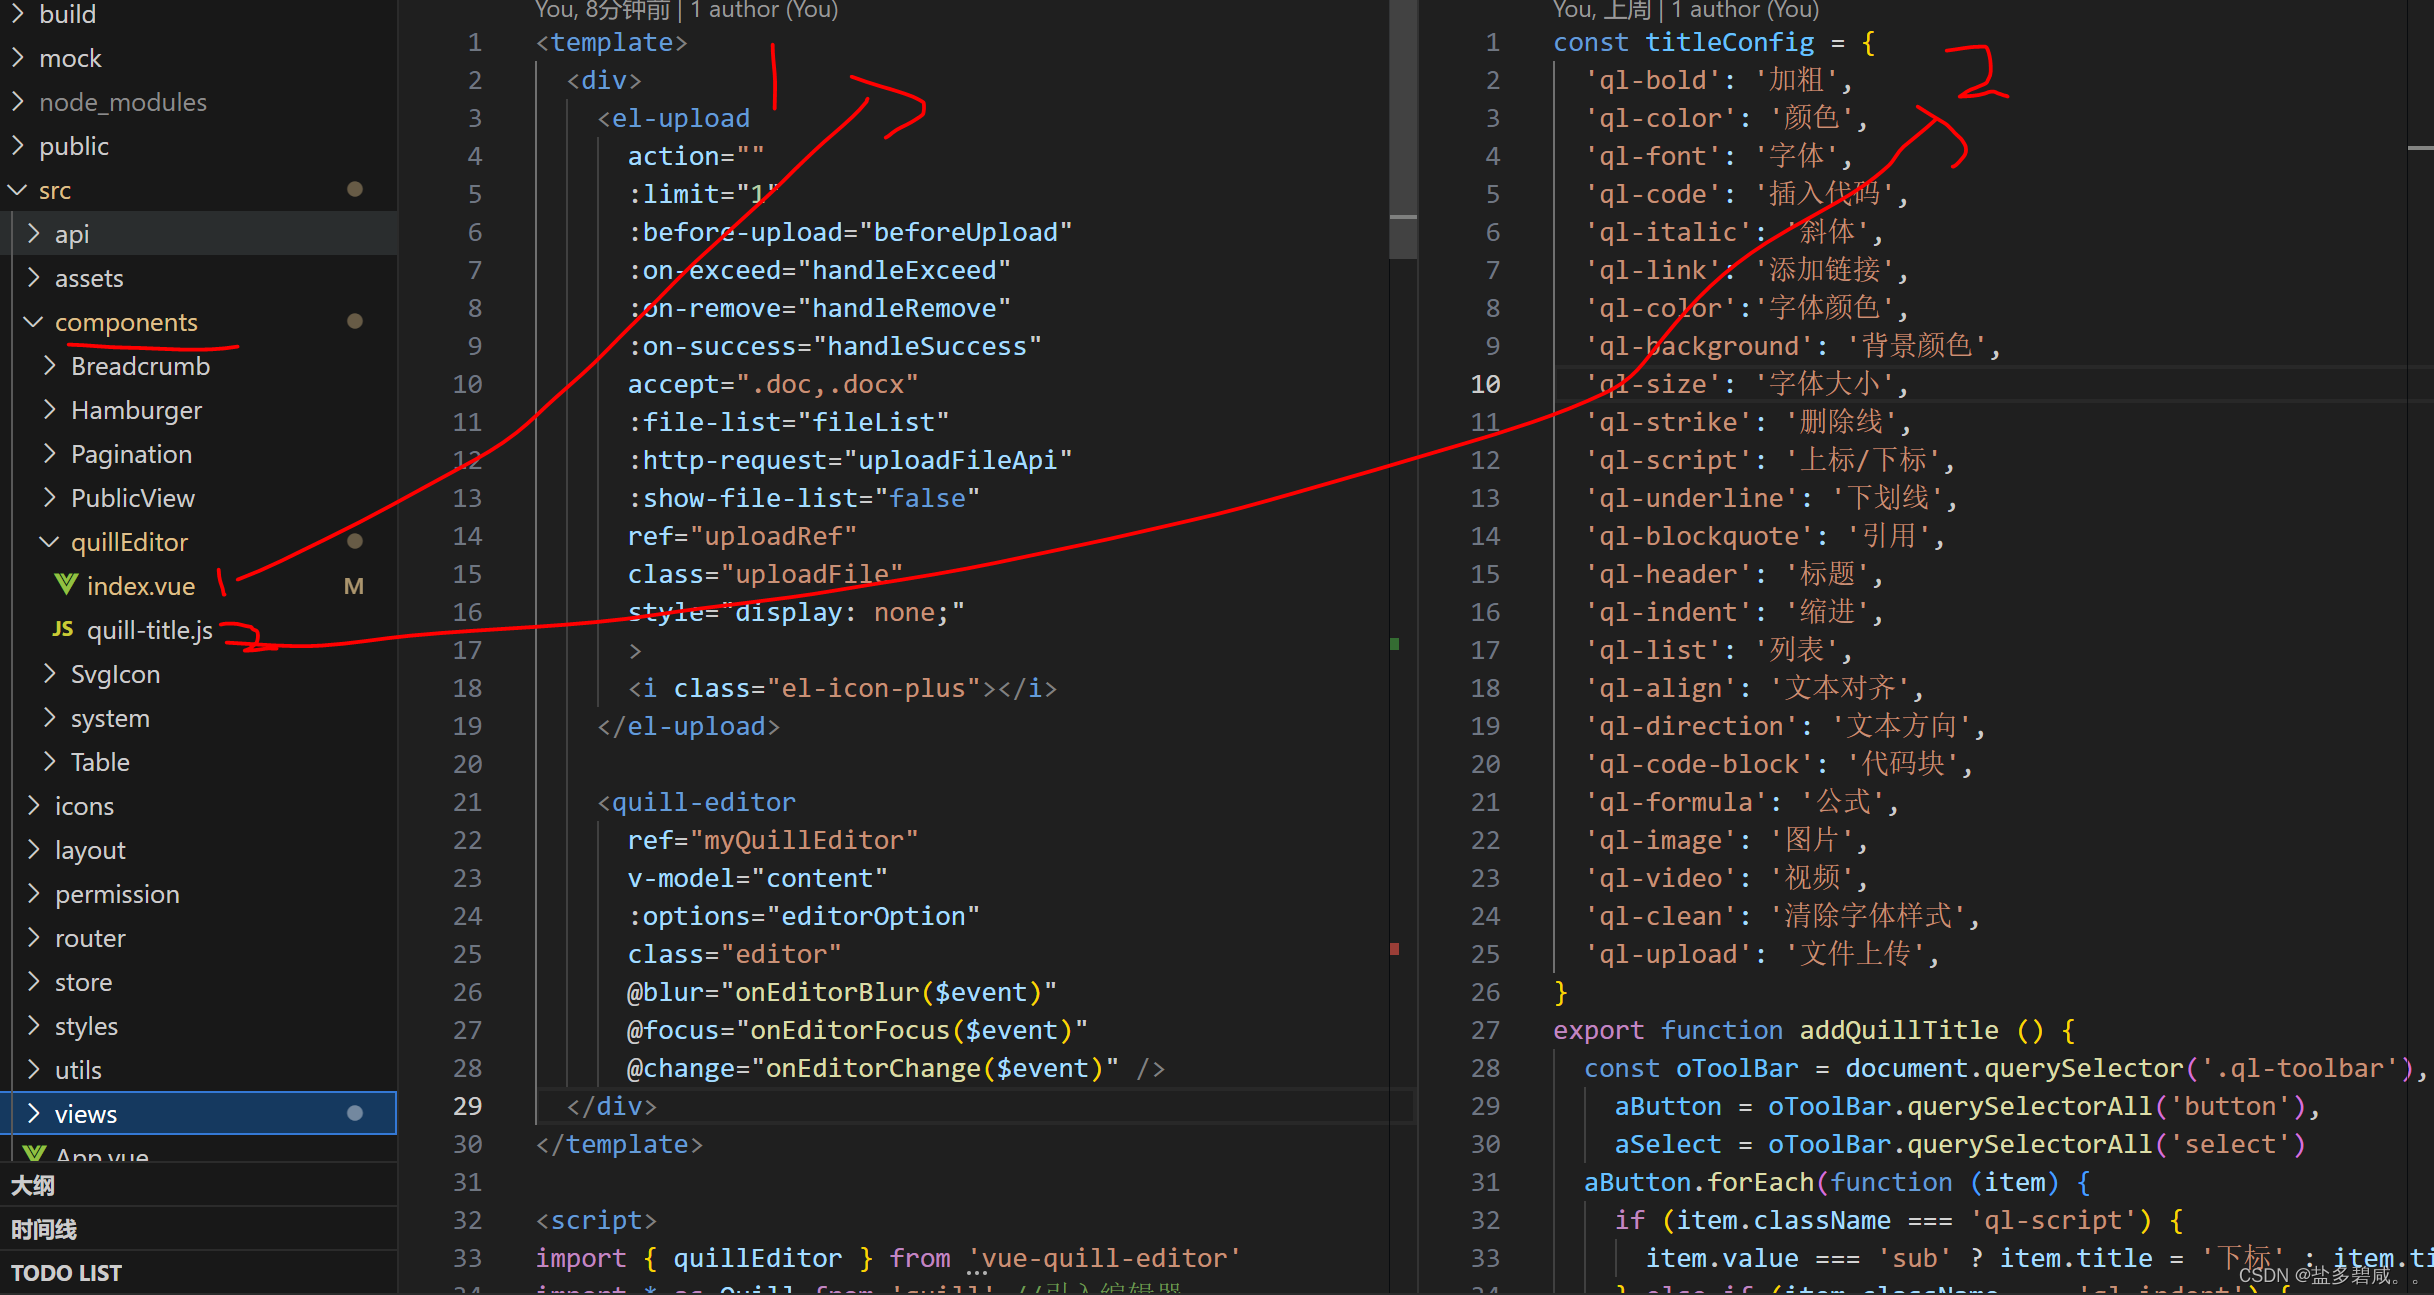Collapse the src folder

pyautogui.click(x=18, y=189)
